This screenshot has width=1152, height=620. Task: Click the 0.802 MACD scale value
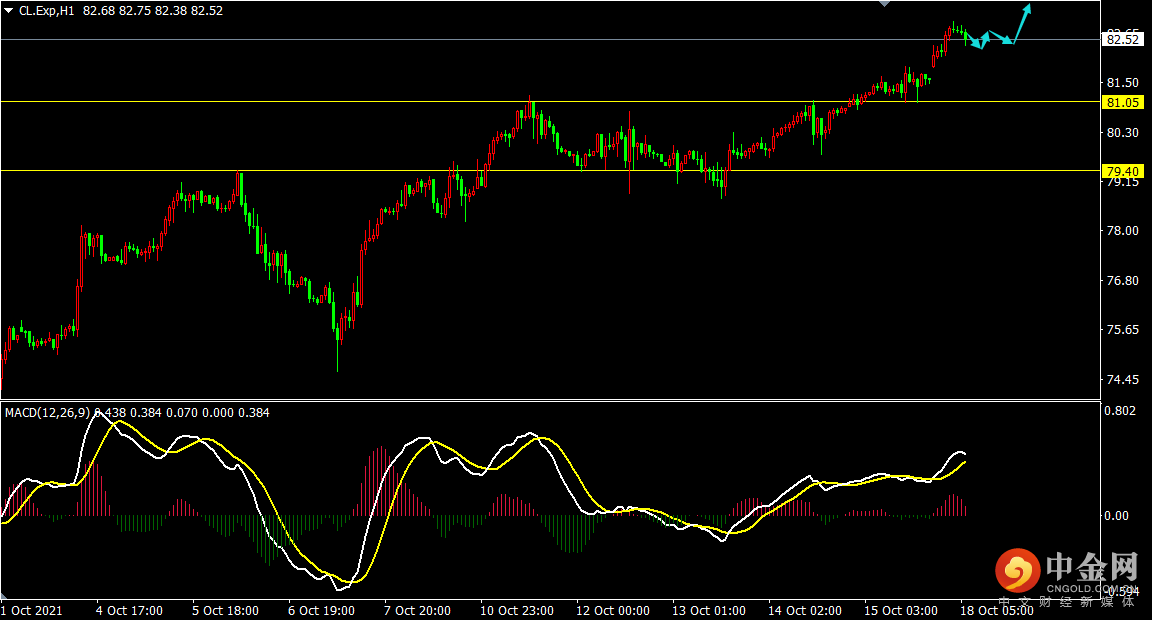click(x=1120, y=411)
